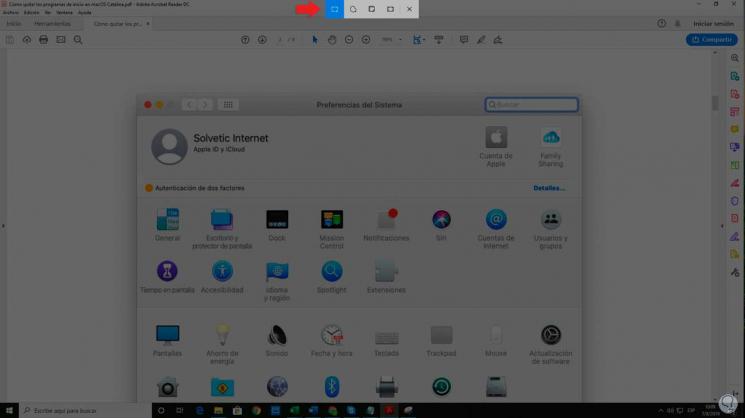Choose the hand pan tool
745x418 pixels.
tap(332, 40)
